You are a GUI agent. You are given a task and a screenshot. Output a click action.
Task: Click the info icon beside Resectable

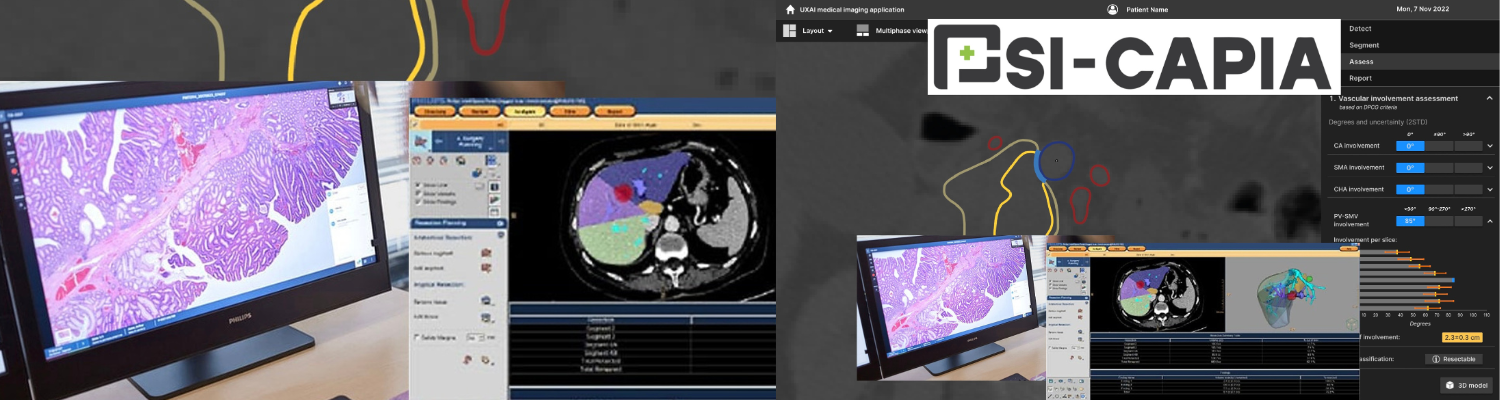pyautogui.click(x=1435, y=358)
